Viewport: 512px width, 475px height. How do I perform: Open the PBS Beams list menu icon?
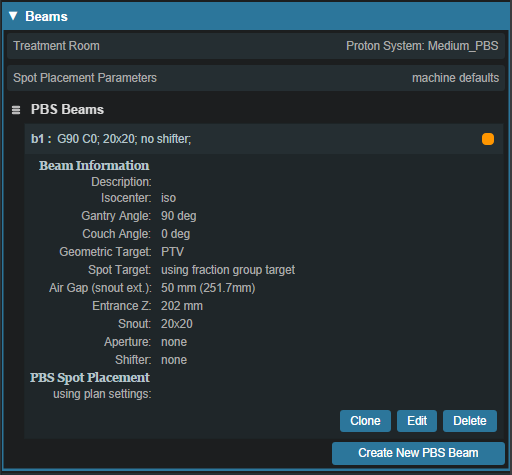click(x=16, y=110)
